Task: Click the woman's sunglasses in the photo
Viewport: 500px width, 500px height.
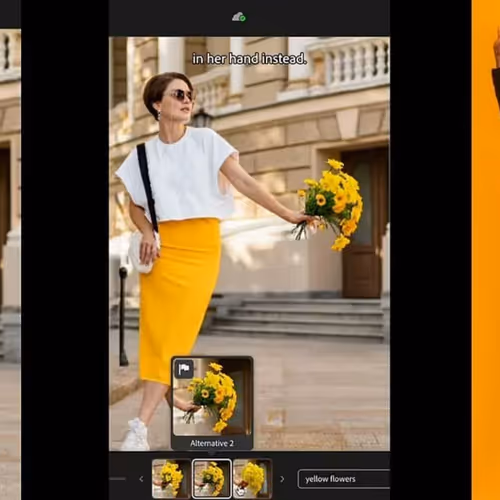Action: pos(182,95)
